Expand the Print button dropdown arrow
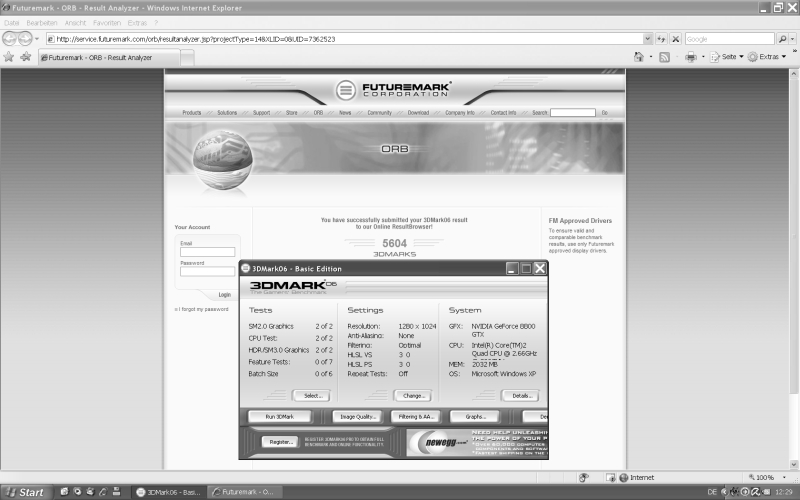Screen dimensions: 800x500 (703, 57)
